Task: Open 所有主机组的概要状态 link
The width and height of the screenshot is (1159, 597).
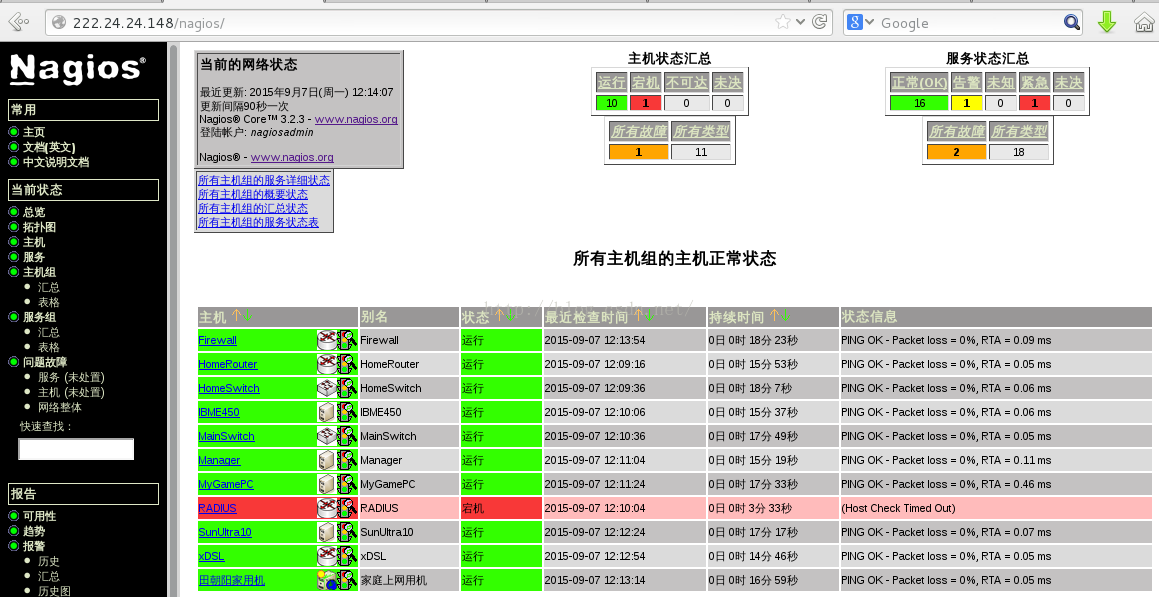Action: click(x=253, y=194)
